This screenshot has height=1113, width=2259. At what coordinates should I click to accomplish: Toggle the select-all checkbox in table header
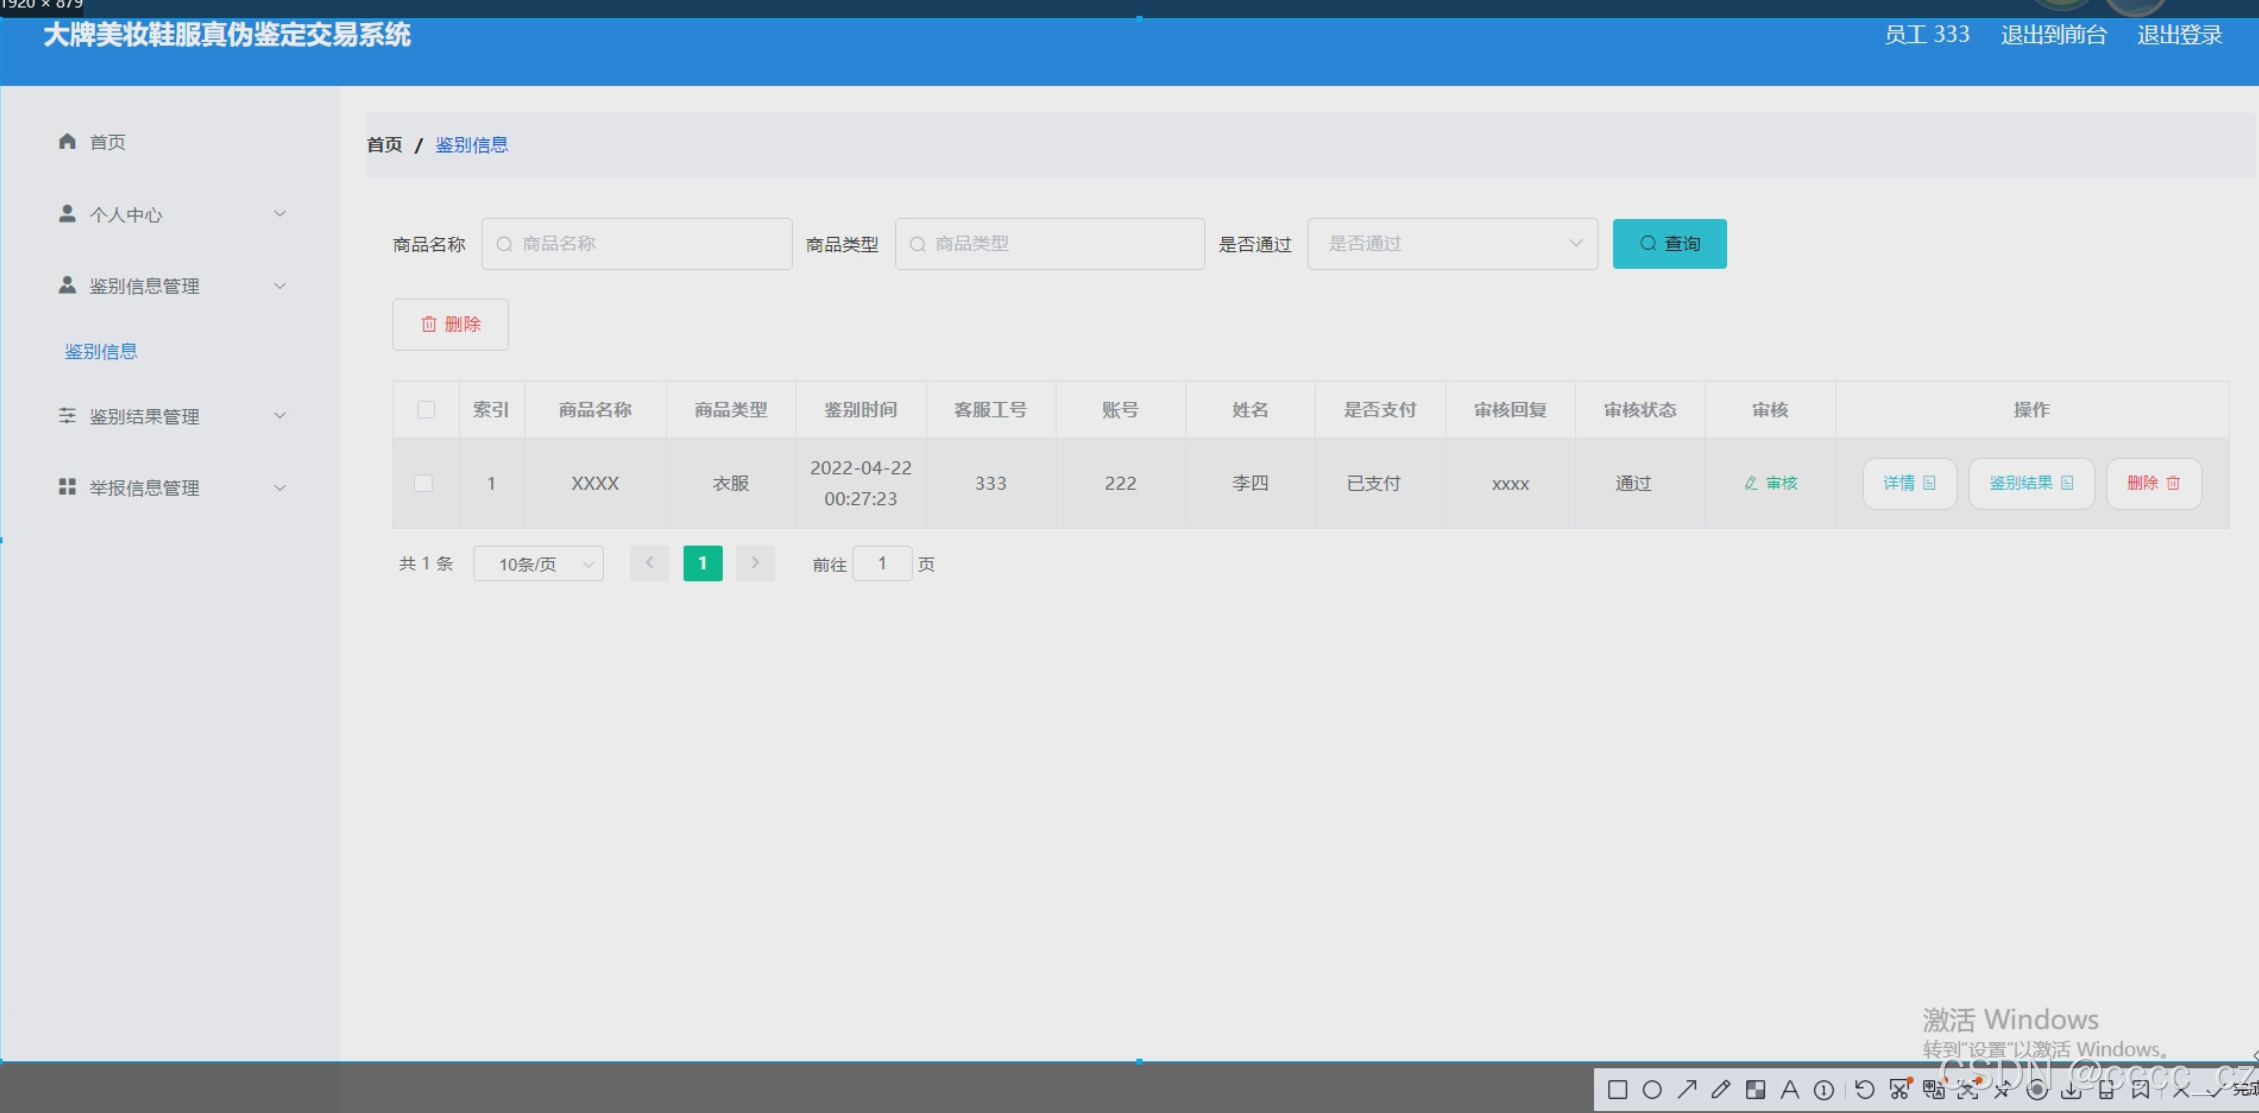pos(426,410)
